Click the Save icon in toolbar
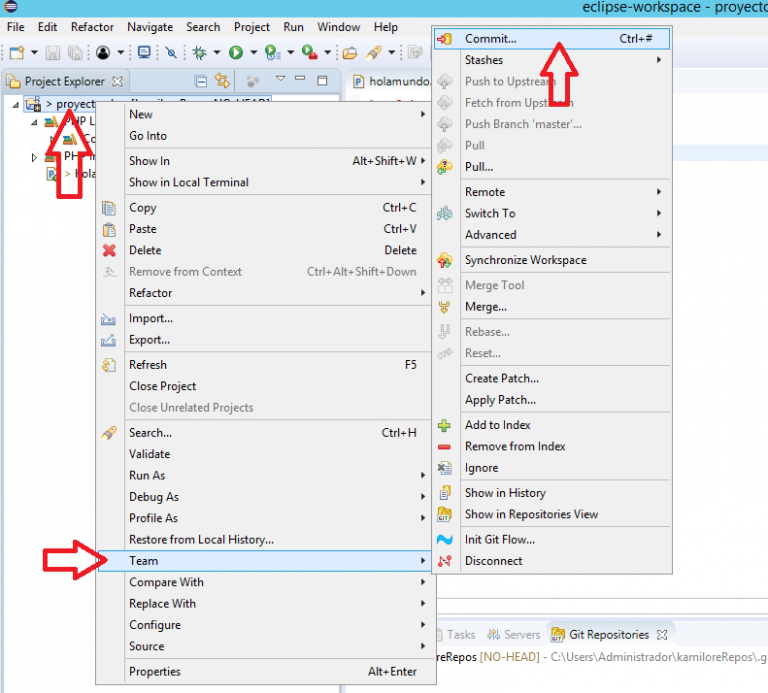768x693 pixels. (x=53, y=52)
